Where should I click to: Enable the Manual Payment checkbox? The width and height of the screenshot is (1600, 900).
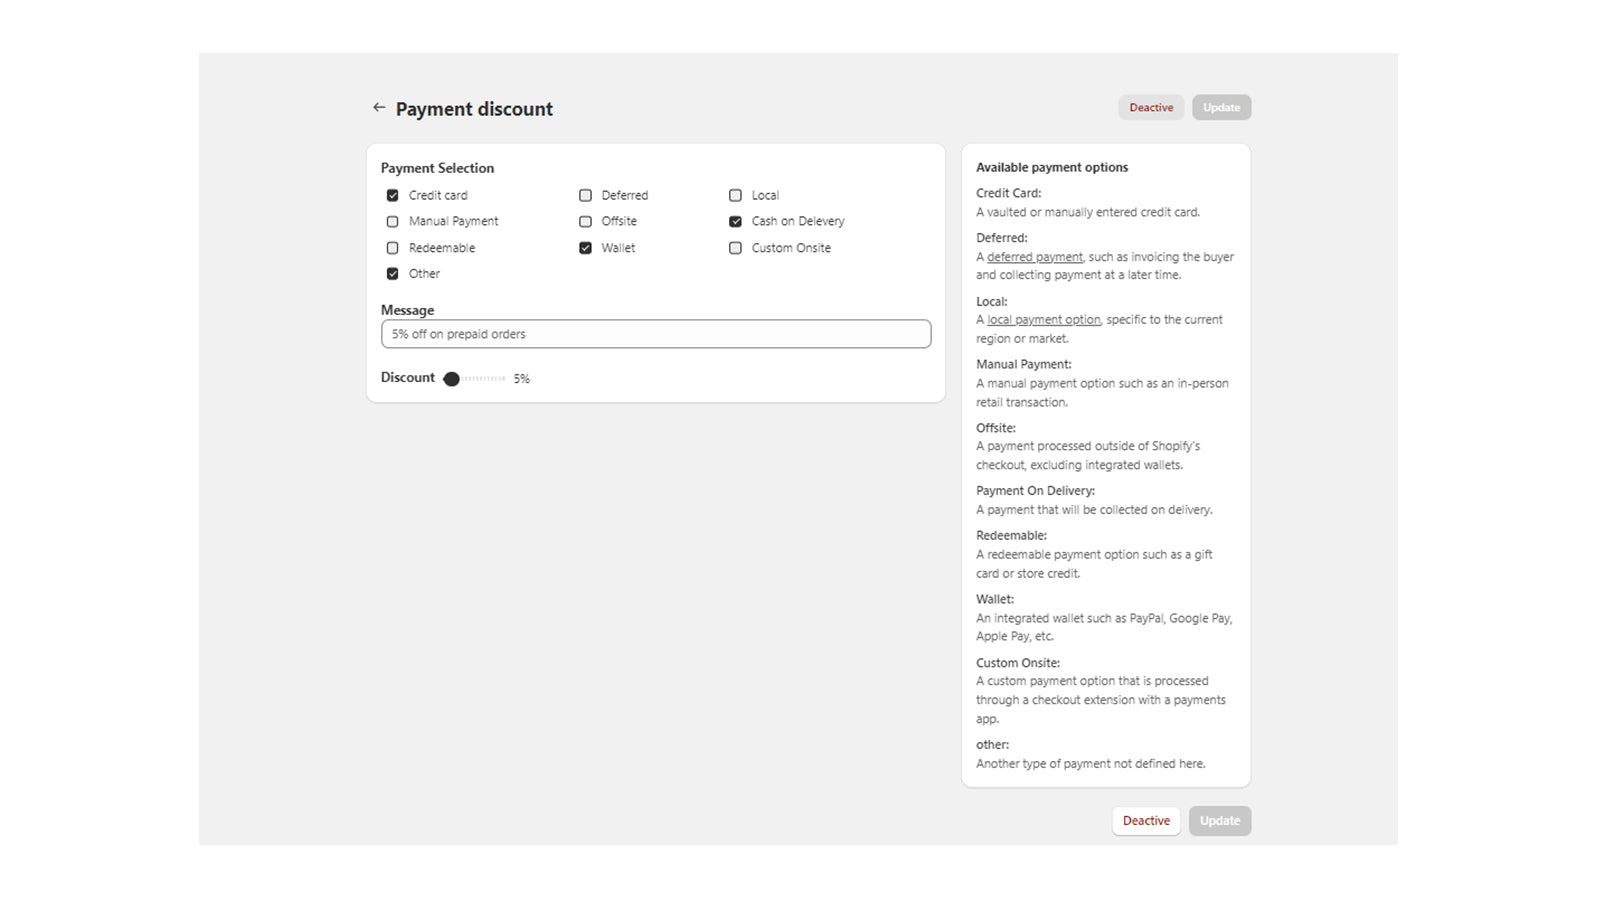coord(392,221)
